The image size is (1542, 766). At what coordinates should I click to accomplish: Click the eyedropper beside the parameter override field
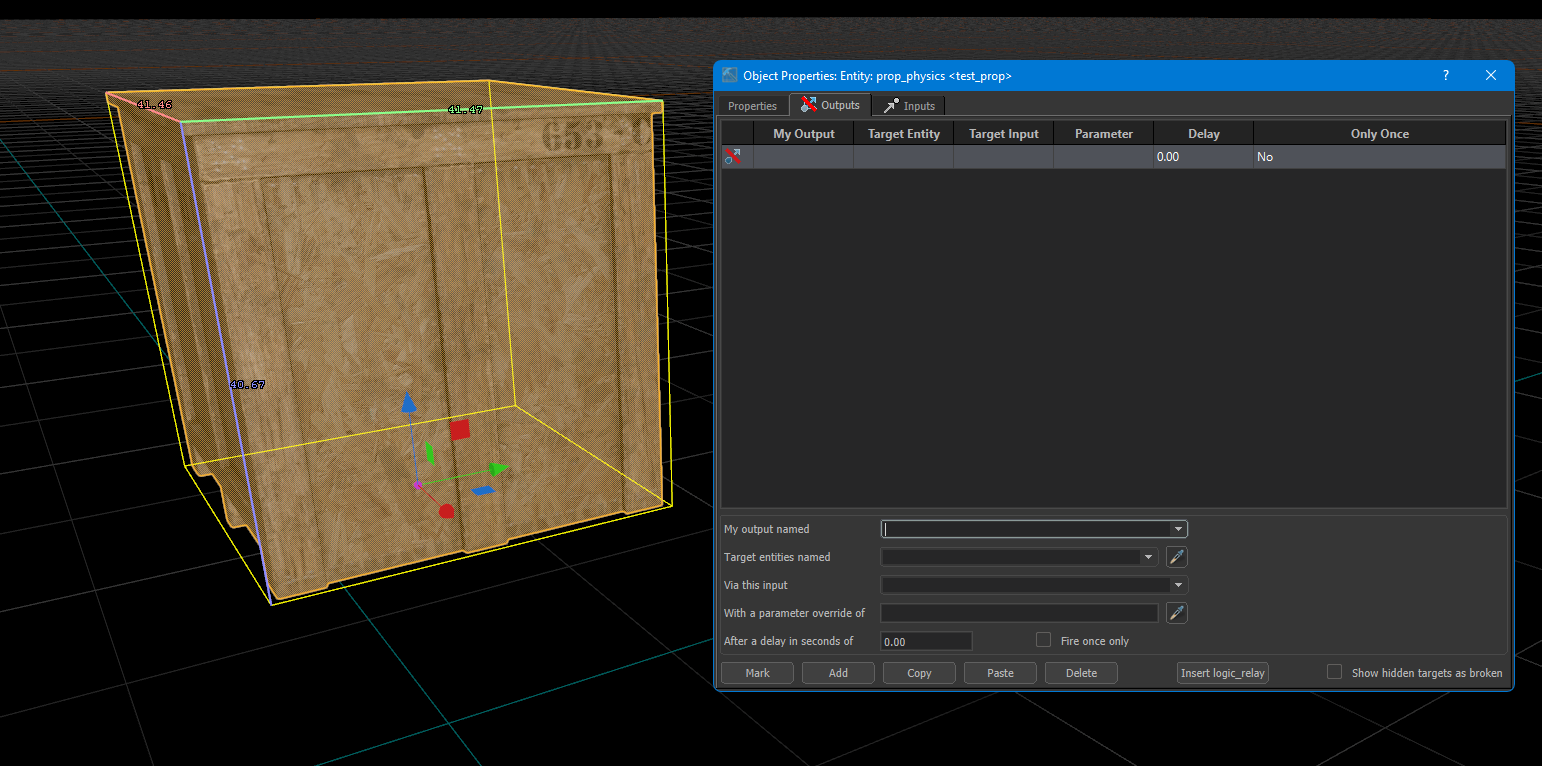pyautogui.click(x=1176, y=613)
